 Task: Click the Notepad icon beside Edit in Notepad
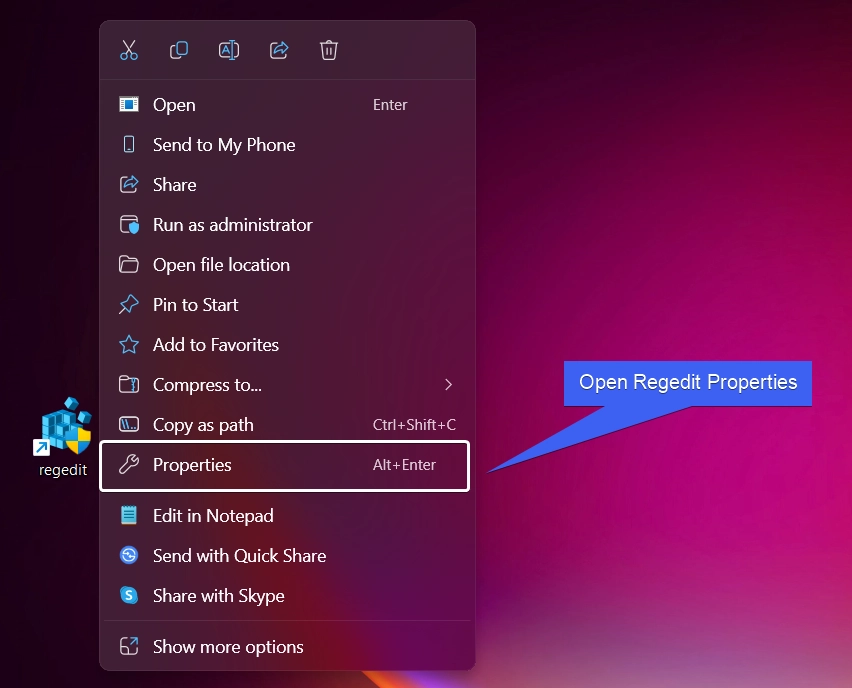pyautogui.click(x=129, y=515)
